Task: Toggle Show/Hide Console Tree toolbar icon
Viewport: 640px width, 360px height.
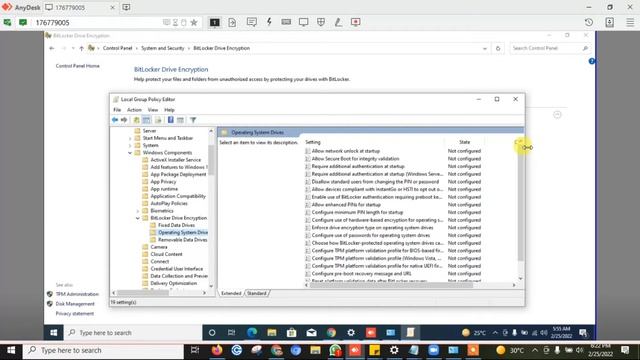Action: (147, 120)
